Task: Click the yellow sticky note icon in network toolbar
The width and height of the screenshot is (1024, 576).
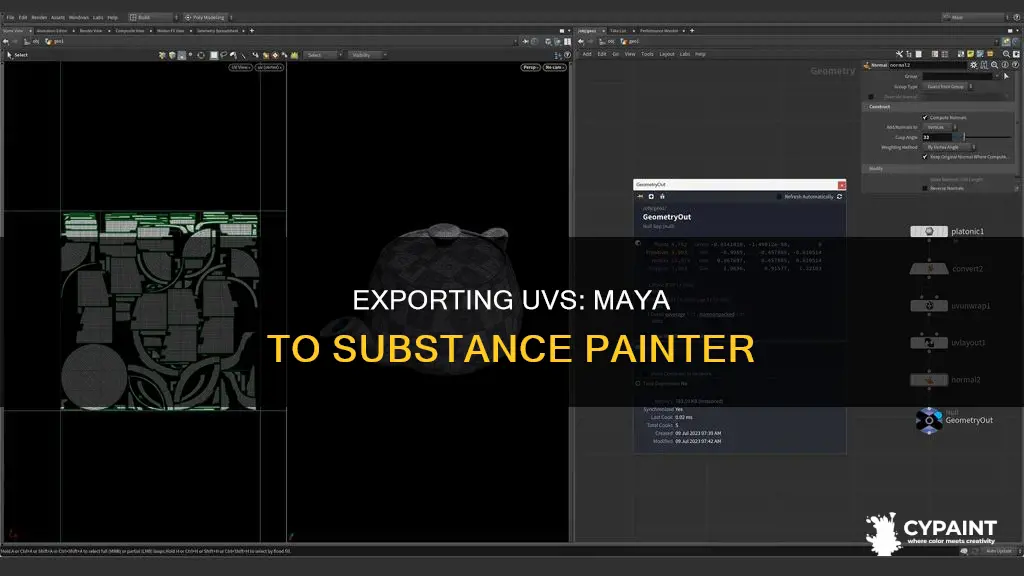Action: [970, 54]
